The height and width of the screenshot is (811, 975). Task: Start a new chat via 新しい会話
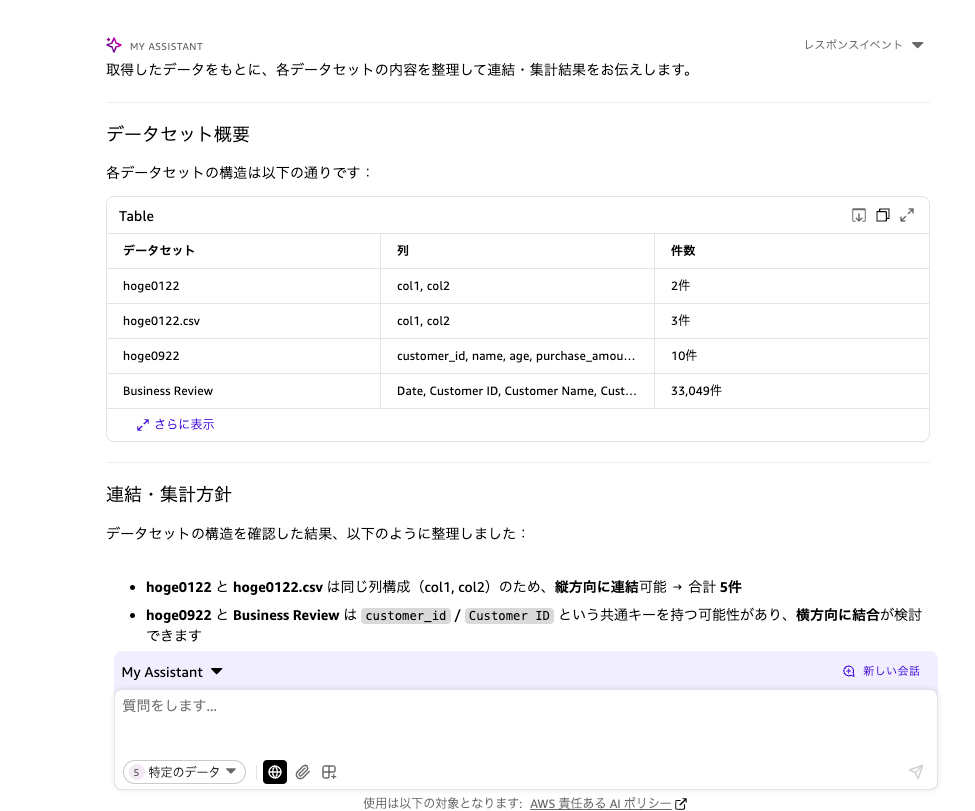click(882, 671)
